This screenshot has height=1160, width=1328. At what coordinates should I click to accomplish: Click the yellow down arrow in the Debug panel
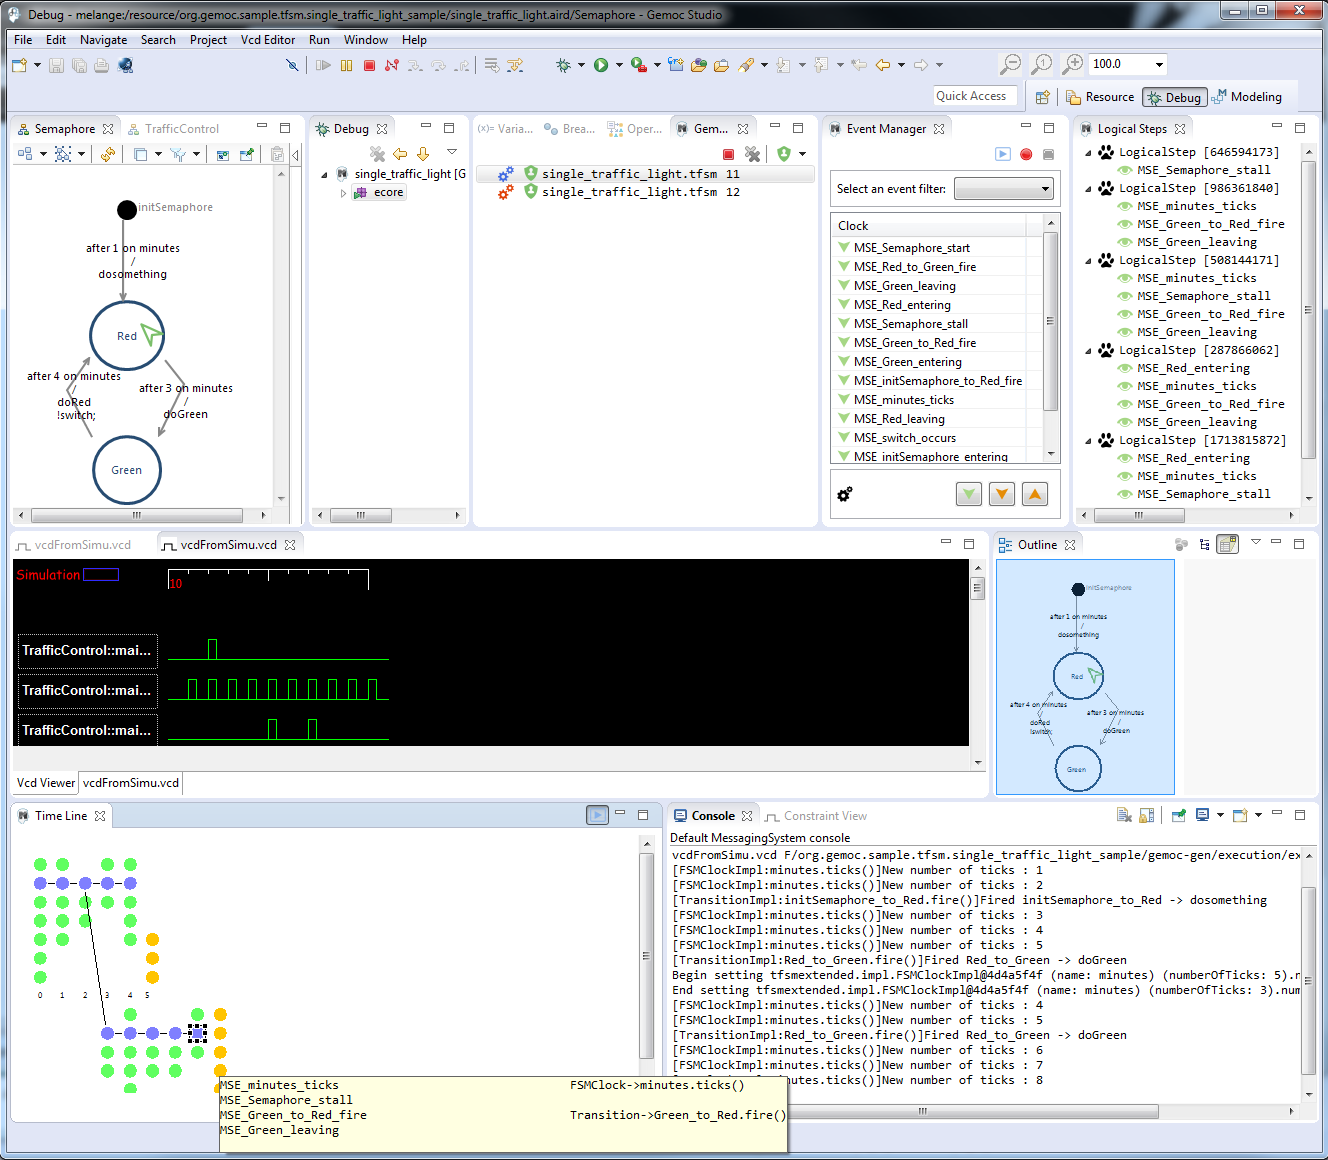(x=422, y=153)
